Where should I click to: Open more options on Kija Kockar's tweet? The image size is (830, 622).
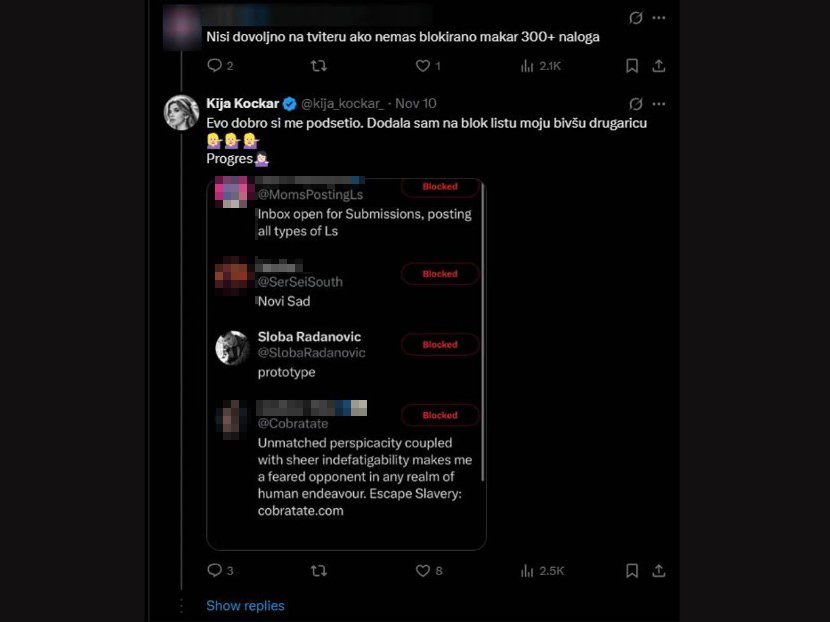[659, 103]
